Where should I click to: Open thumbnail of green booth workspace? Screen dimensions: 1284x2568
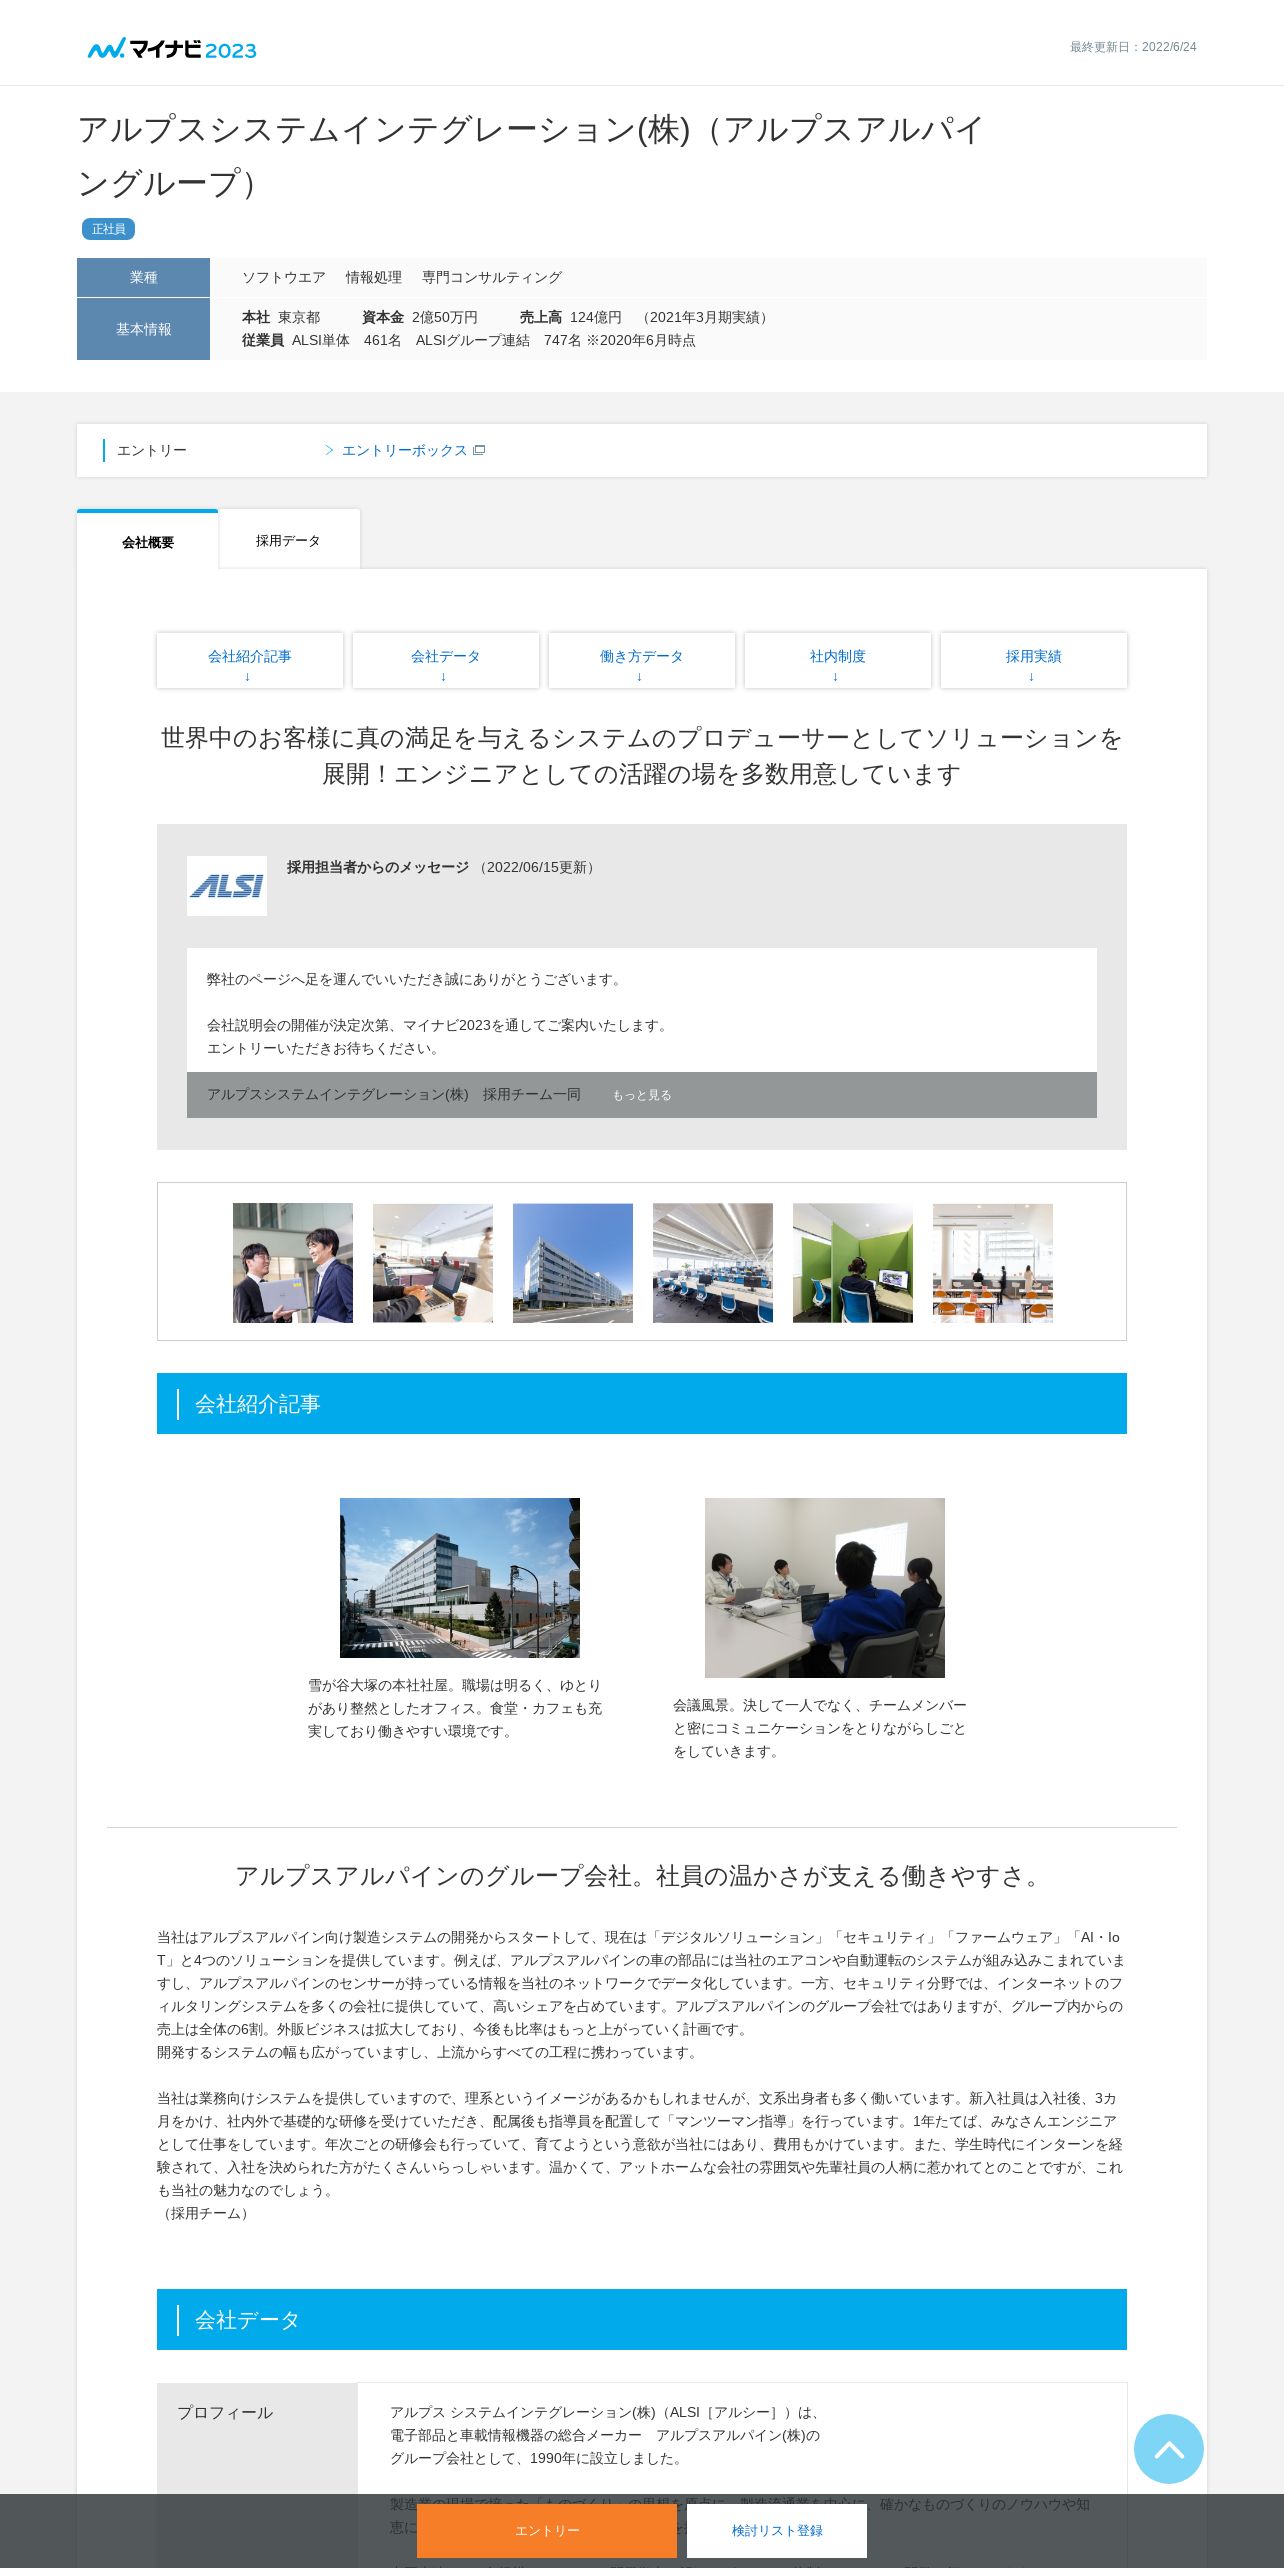pos(853,1262)
